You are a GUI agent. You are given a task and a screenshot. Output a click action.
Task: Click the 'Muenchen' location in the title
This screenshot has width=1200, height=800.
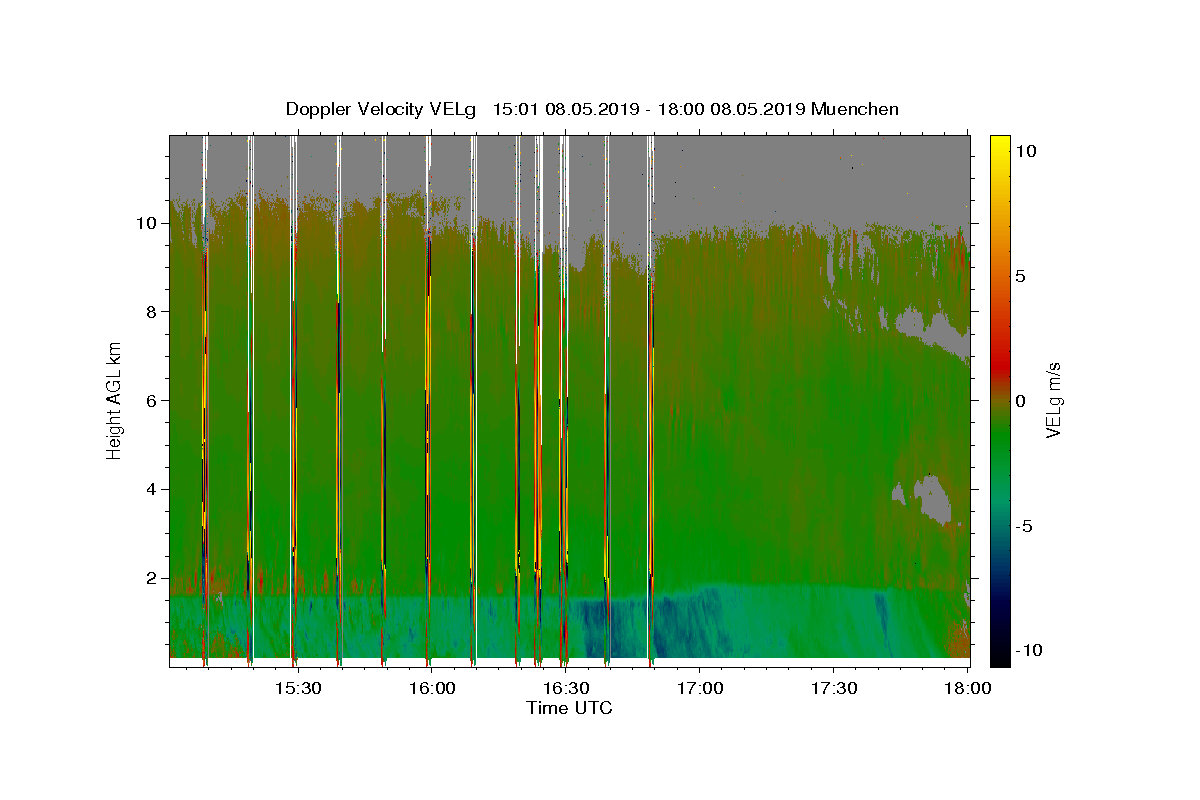tap(855, 109)
